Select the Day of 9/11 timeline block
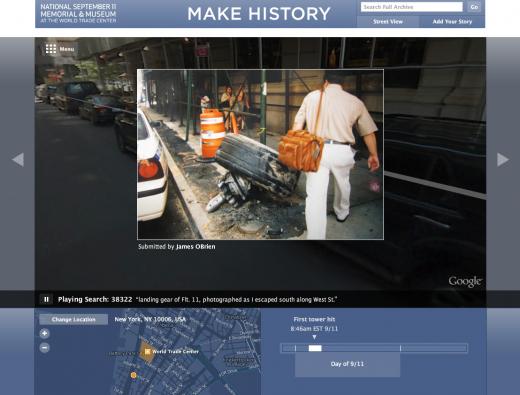This screenshot has width=520, height=395. point(347,364)
